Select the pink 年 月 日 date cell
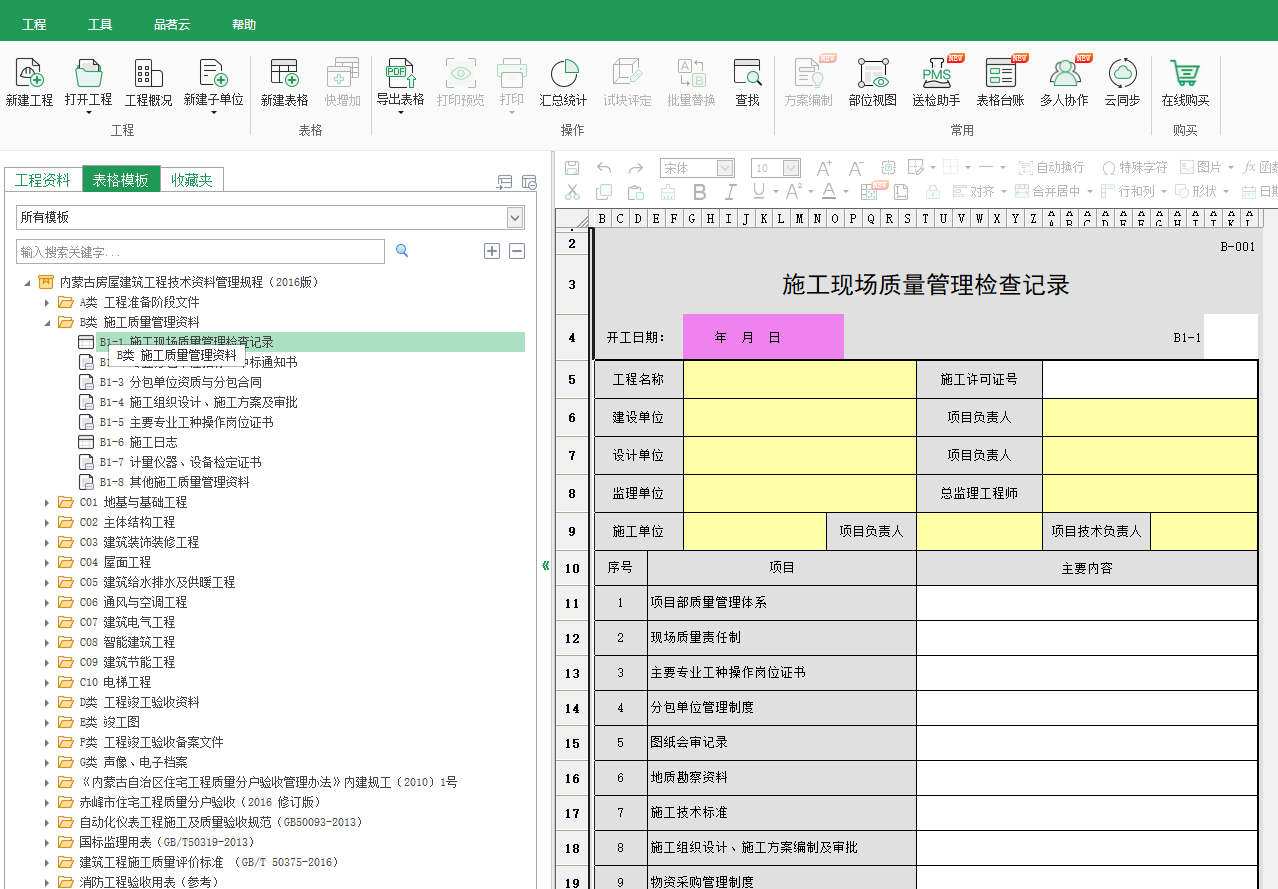1278x889 pixels. pos(763,337)
